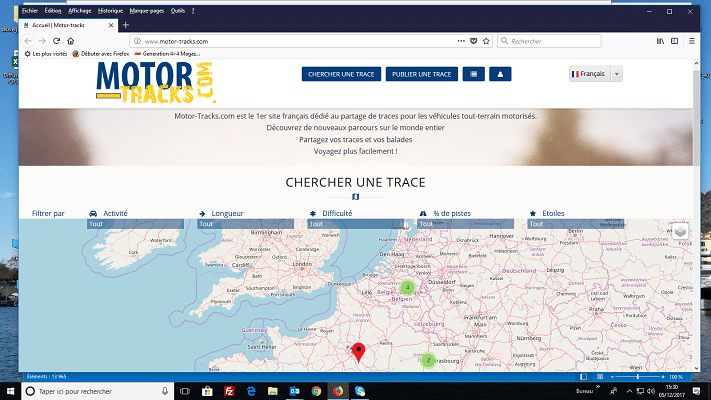
Task: Click the red location pin on map
Action: pyautogui.click(x=360, y=351)
